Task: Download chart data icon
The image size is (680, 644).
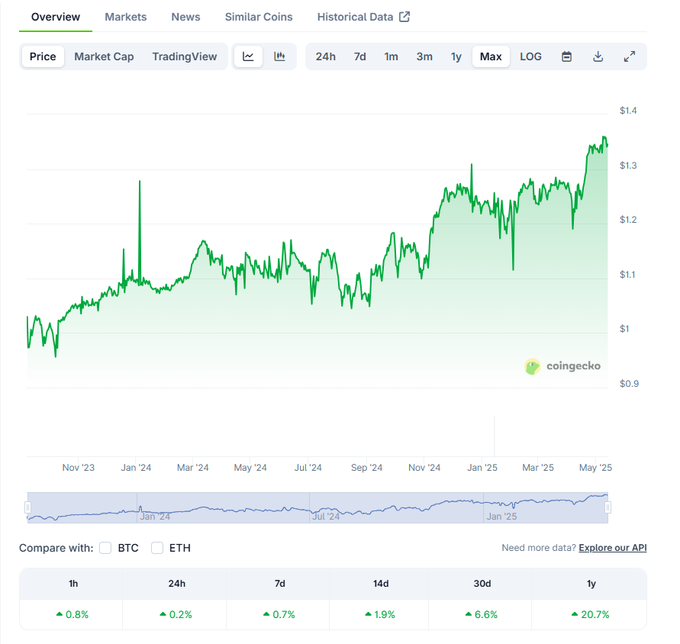Action: tap(598, 57)
